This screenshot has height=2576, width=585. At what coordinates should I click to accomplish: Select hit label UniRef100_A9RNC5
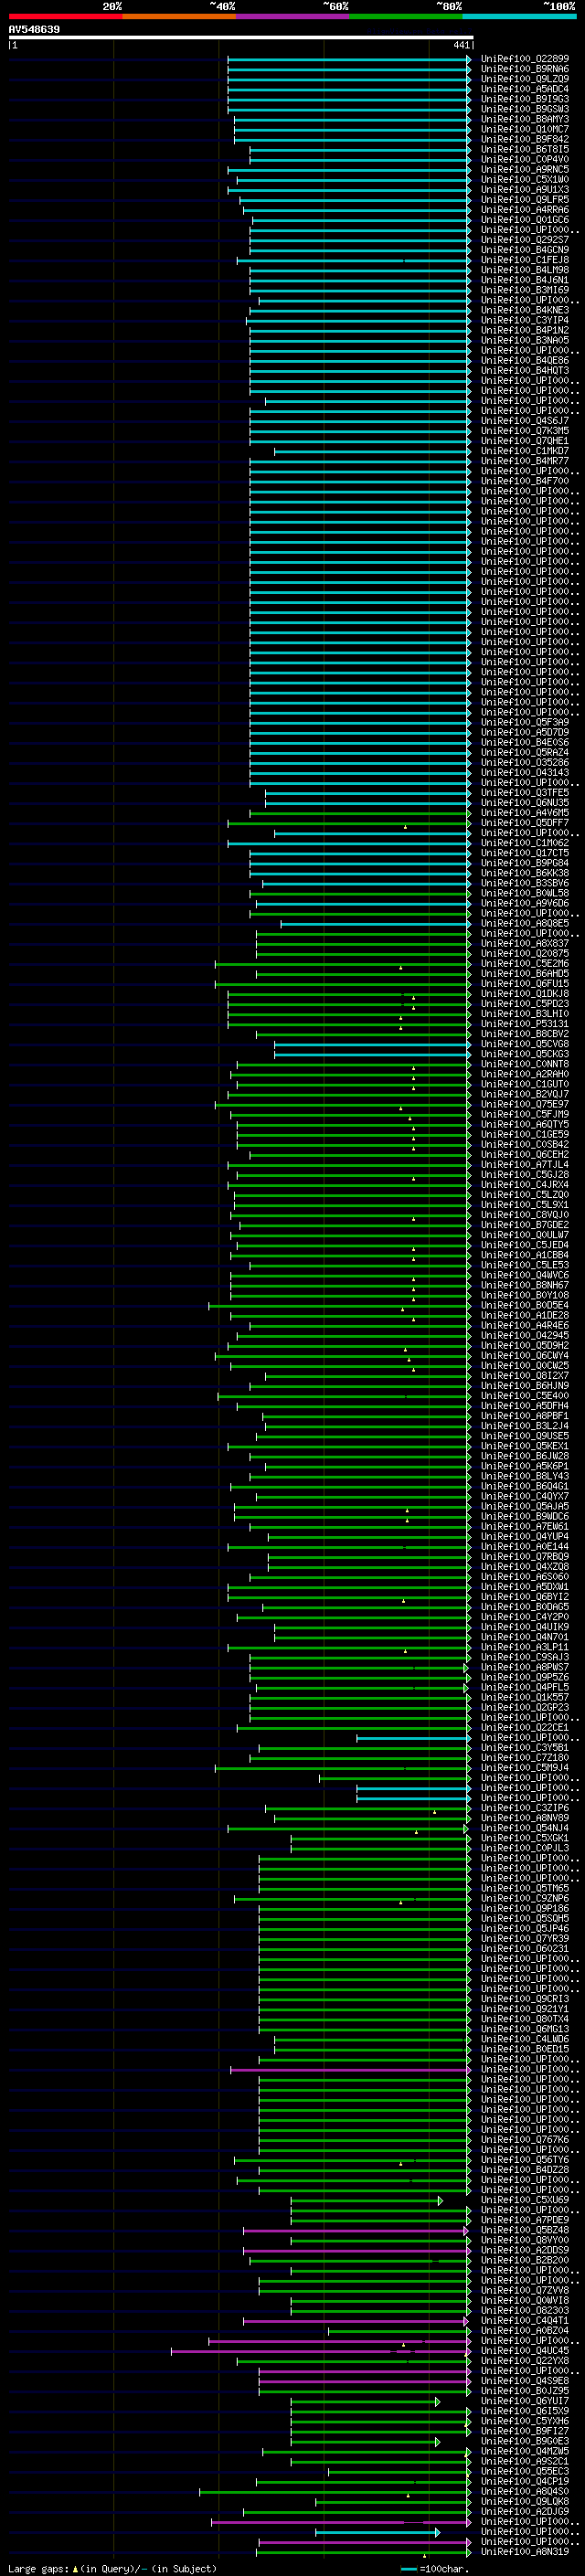click(524, 169)
